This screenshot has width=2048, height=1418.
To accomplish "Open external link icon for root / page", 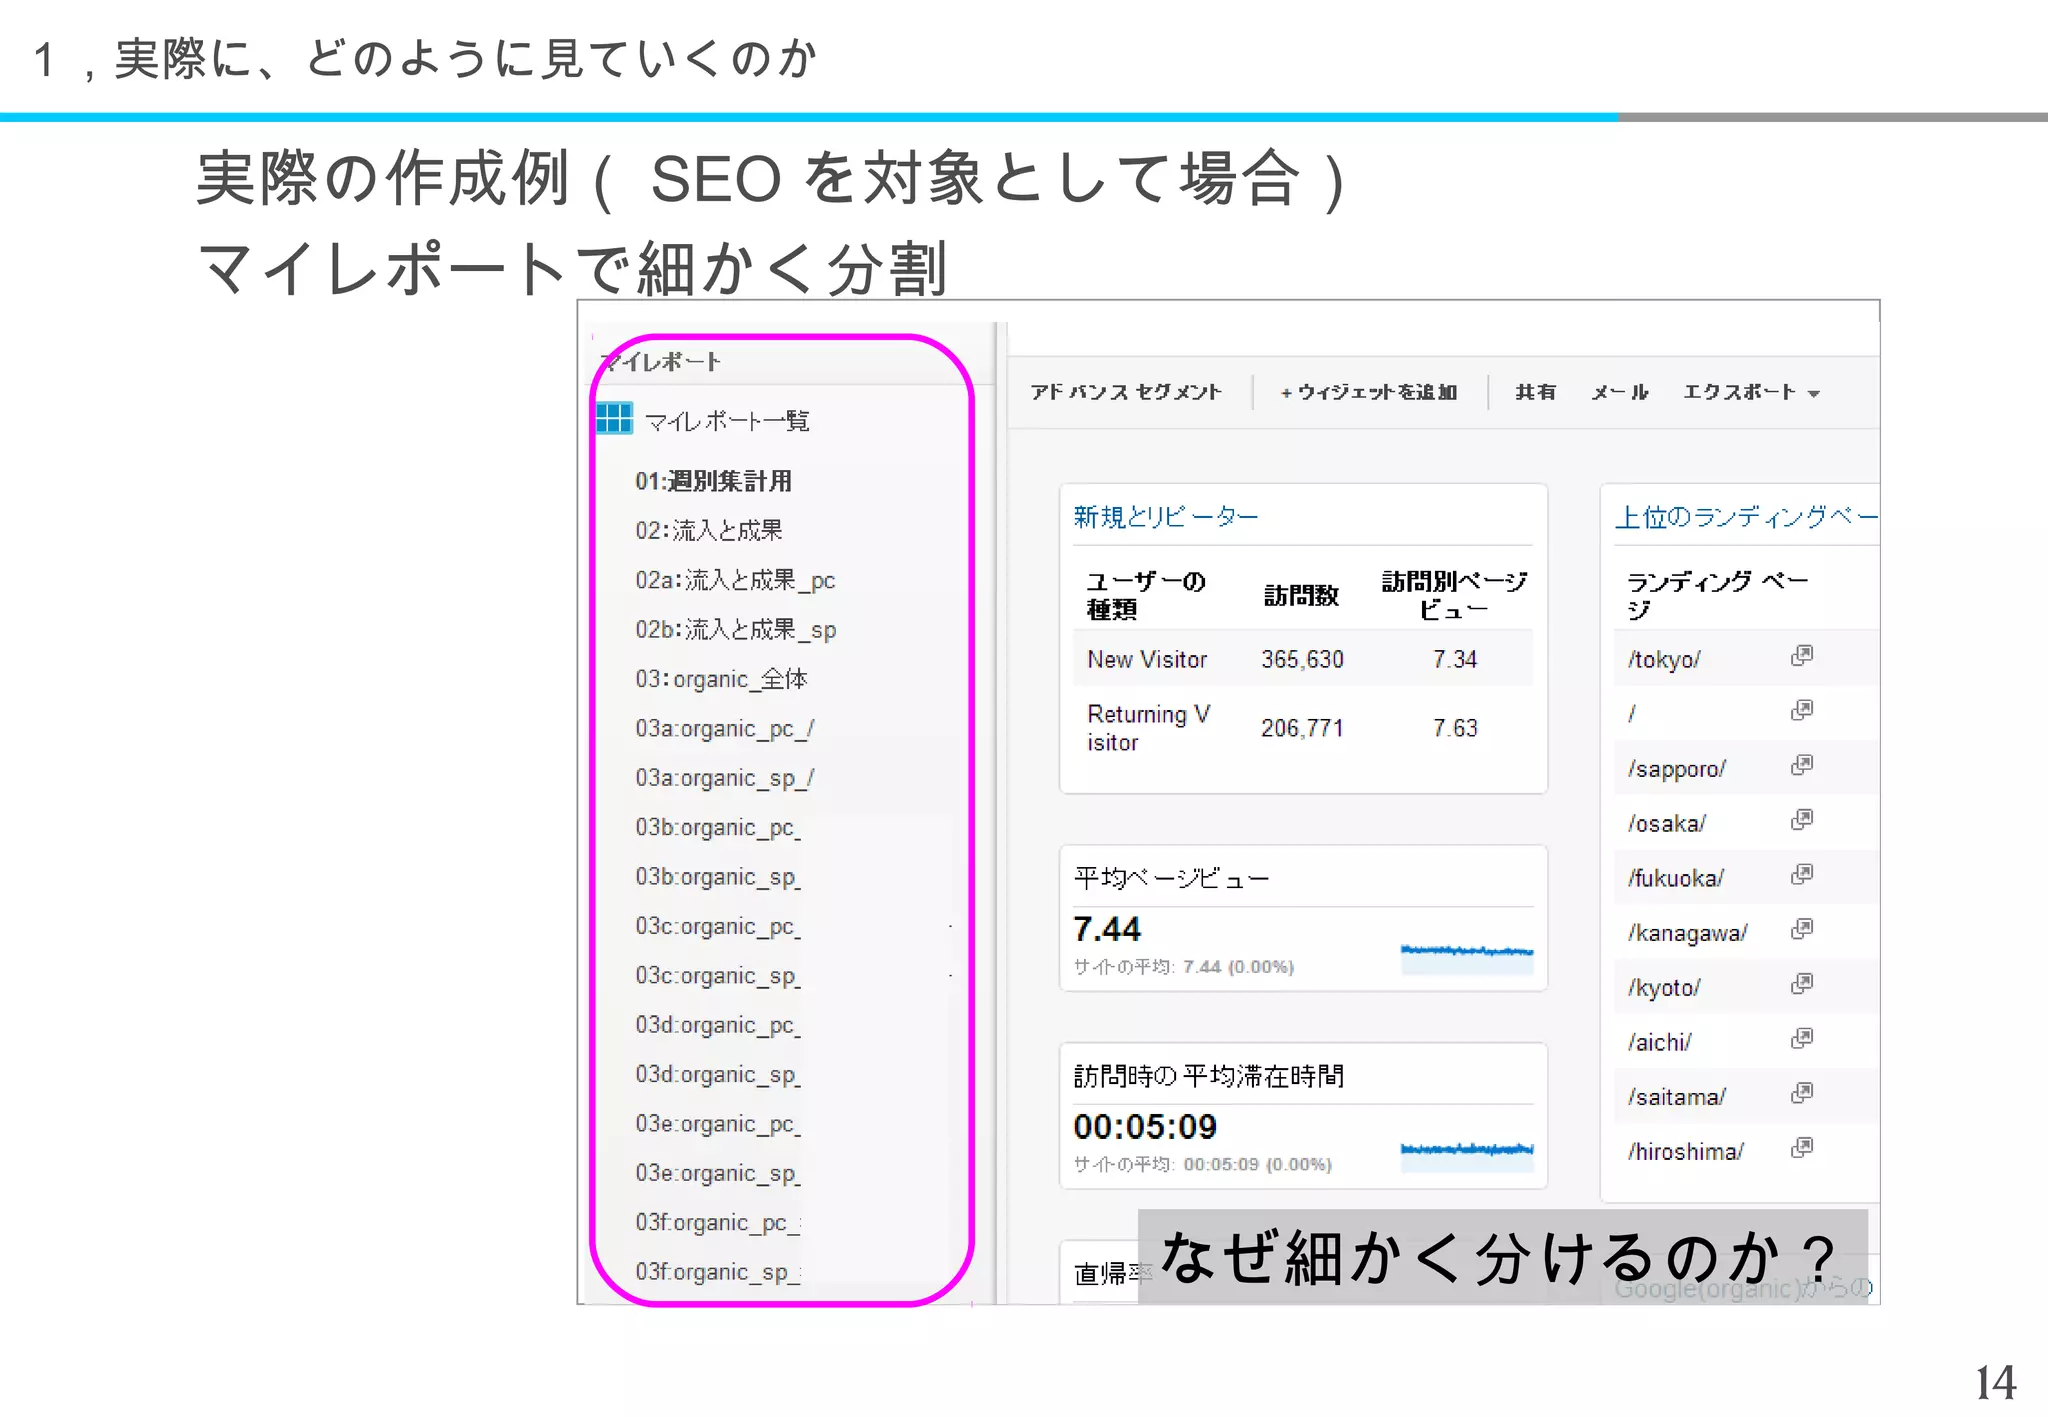I will (x=1801, y=711).
